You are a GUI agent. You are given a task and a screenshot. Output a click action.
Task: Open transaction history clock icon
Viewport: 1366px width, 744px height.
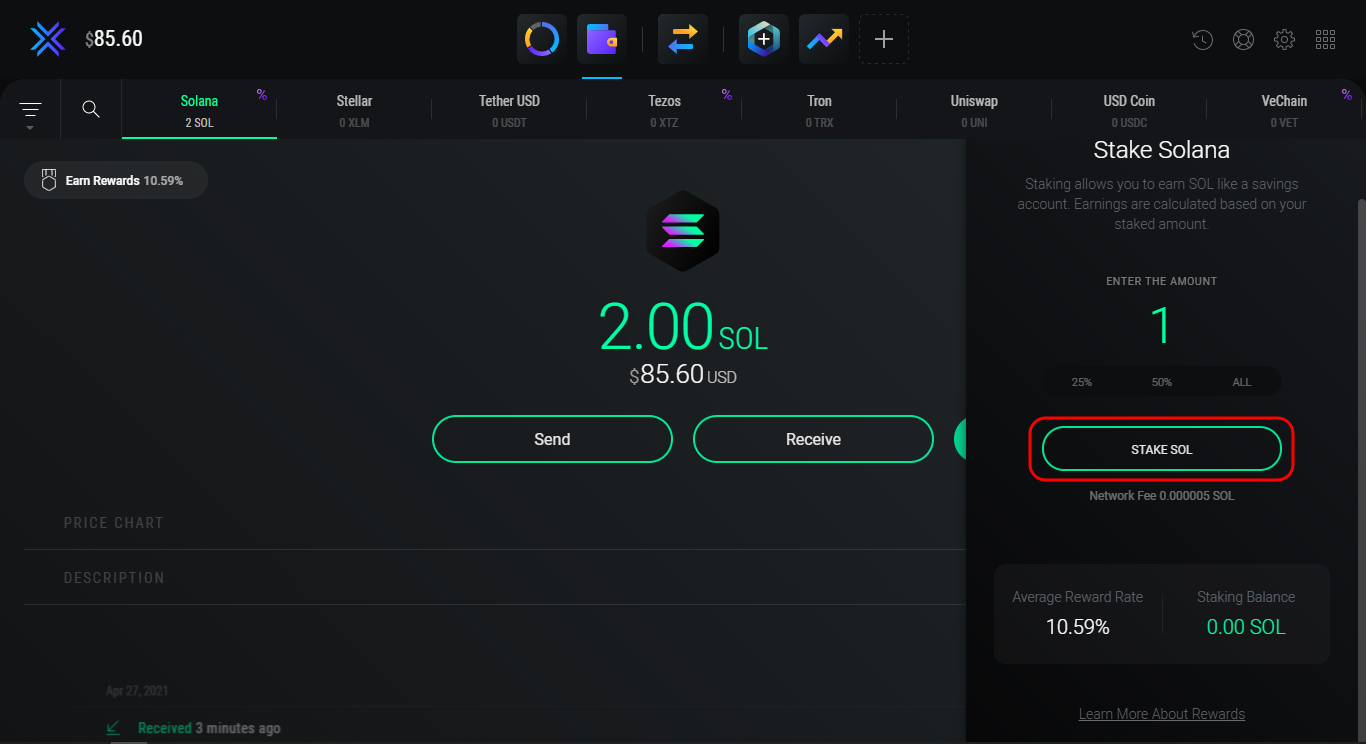tap(1203, 40)
